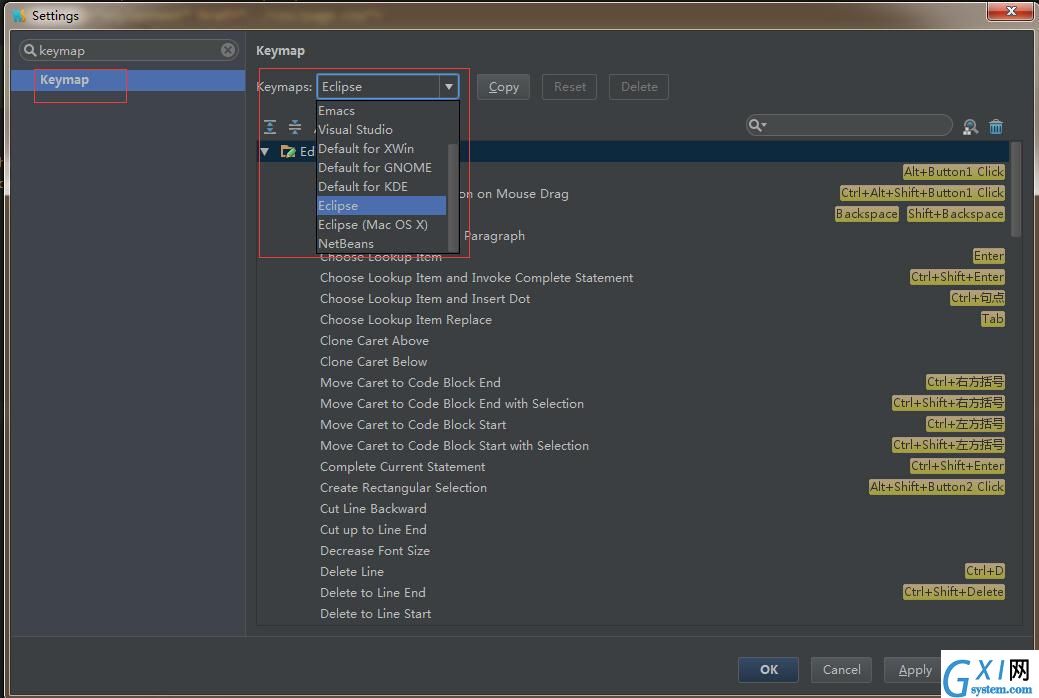Open the Keymaps combo box arrow
This screenshot has width=1039, height=698.
point(449,87)
